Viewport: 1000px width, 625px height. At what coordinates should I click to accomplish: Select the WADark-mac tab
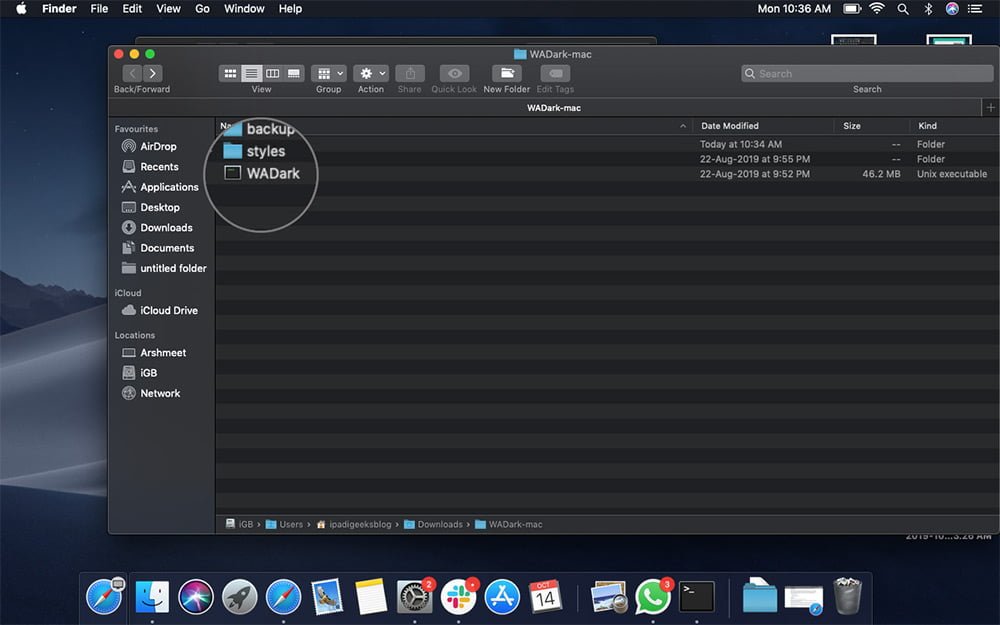point(554,108)
